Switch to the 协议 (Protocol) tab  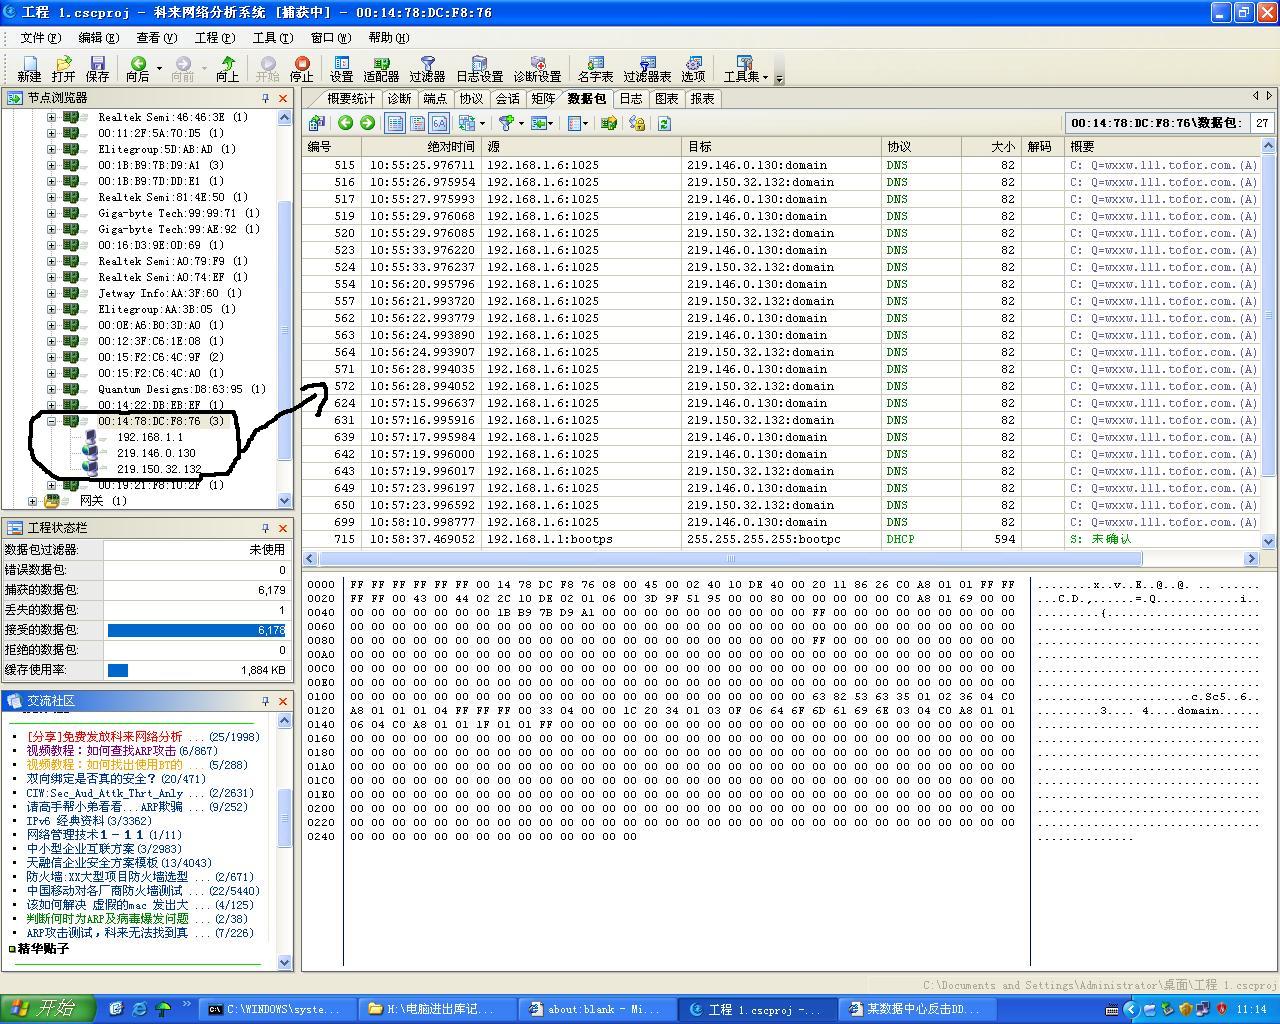click(471, 98)
